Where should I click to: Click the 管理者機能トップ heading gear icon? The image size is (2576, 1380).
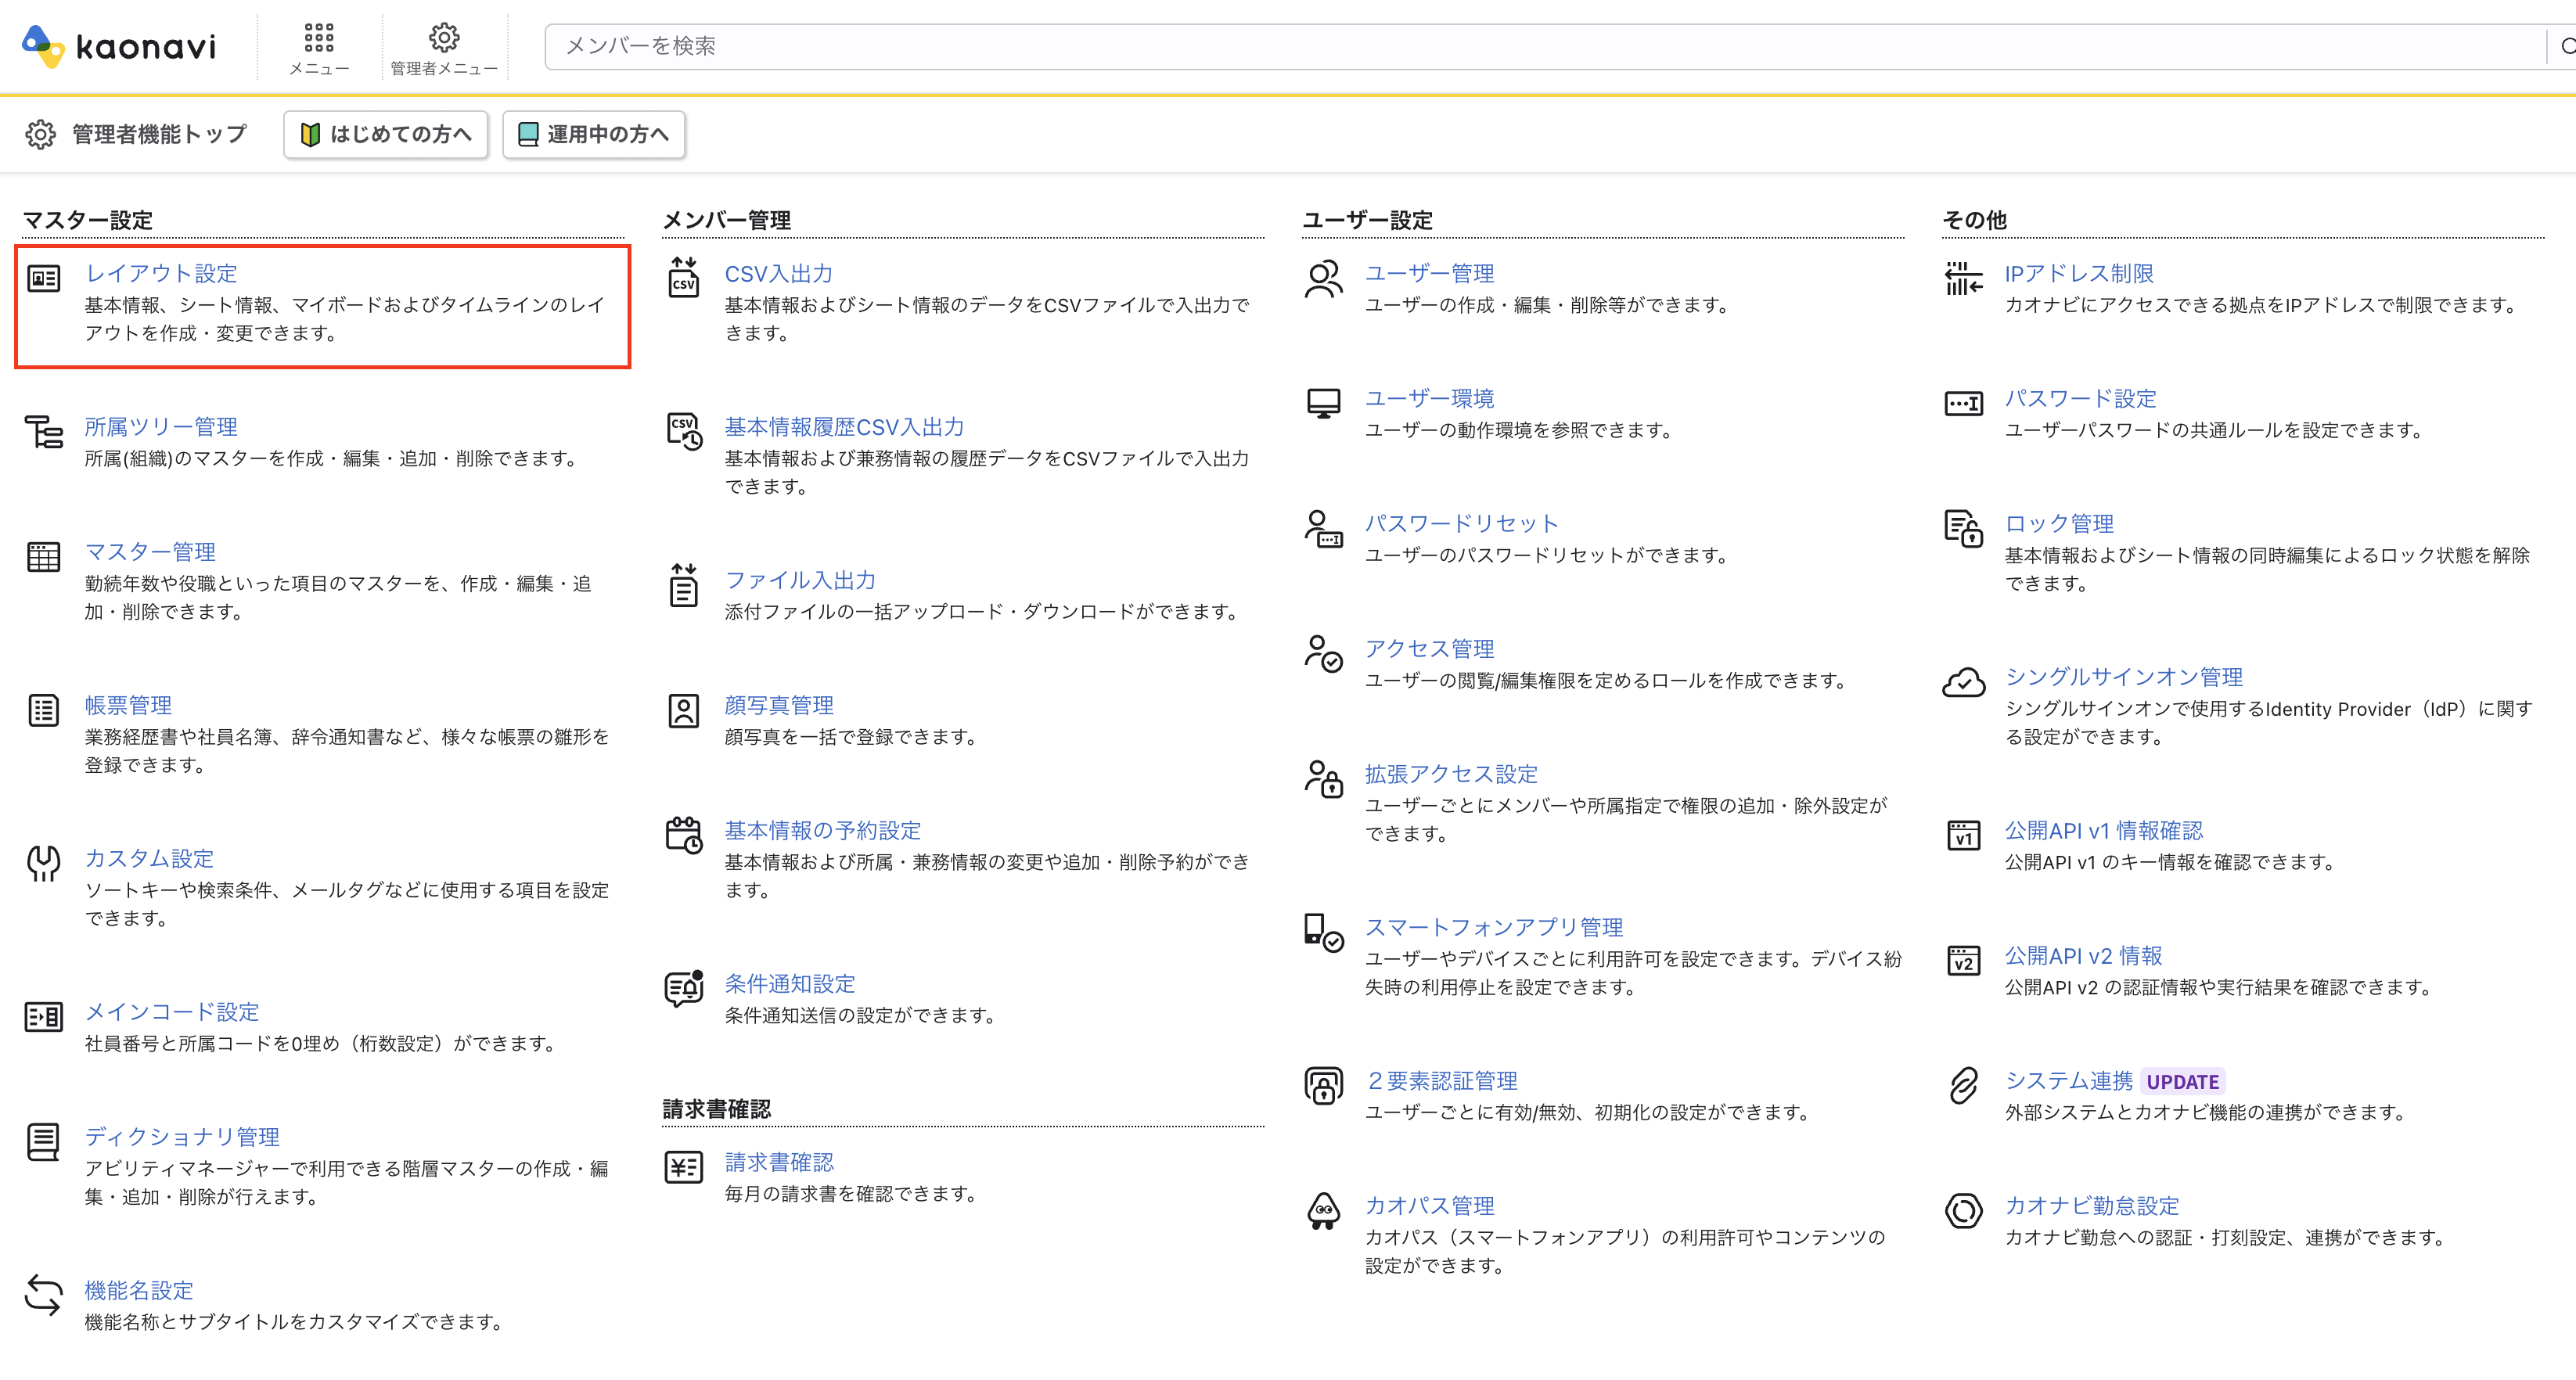41,134
